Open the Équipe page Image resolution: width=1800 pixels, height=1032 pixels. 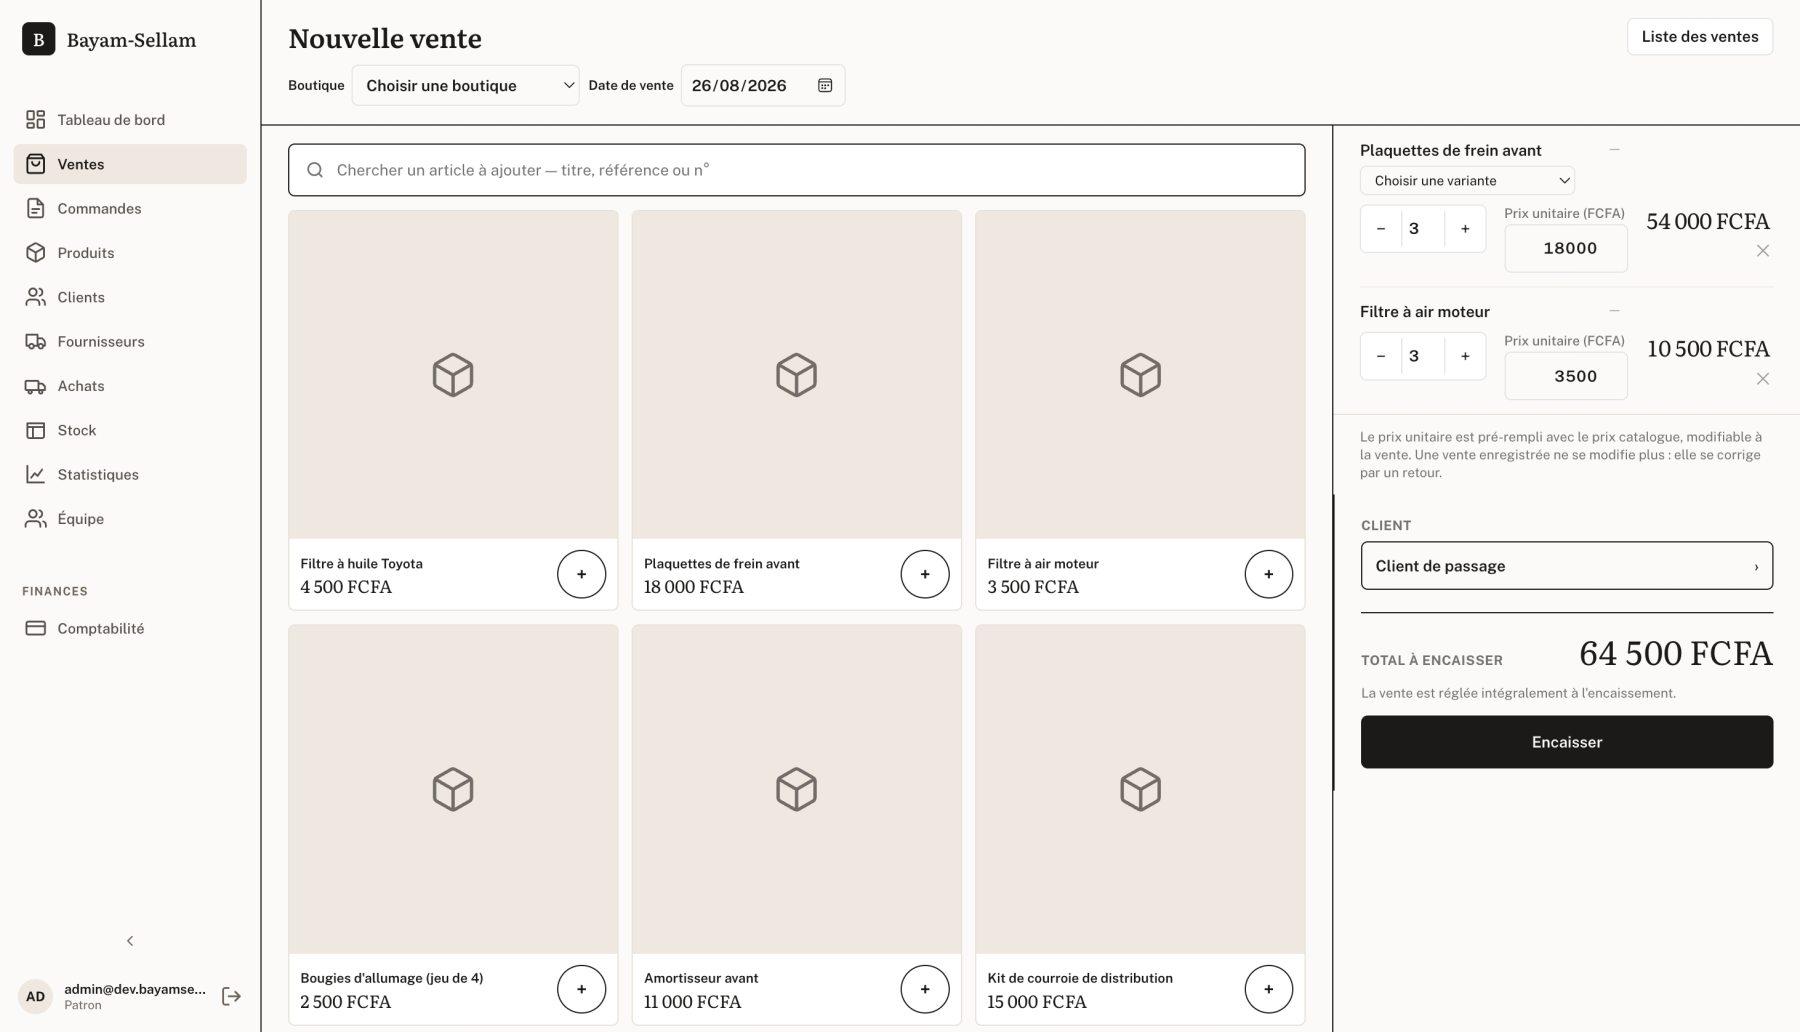[x=130, y=519]
